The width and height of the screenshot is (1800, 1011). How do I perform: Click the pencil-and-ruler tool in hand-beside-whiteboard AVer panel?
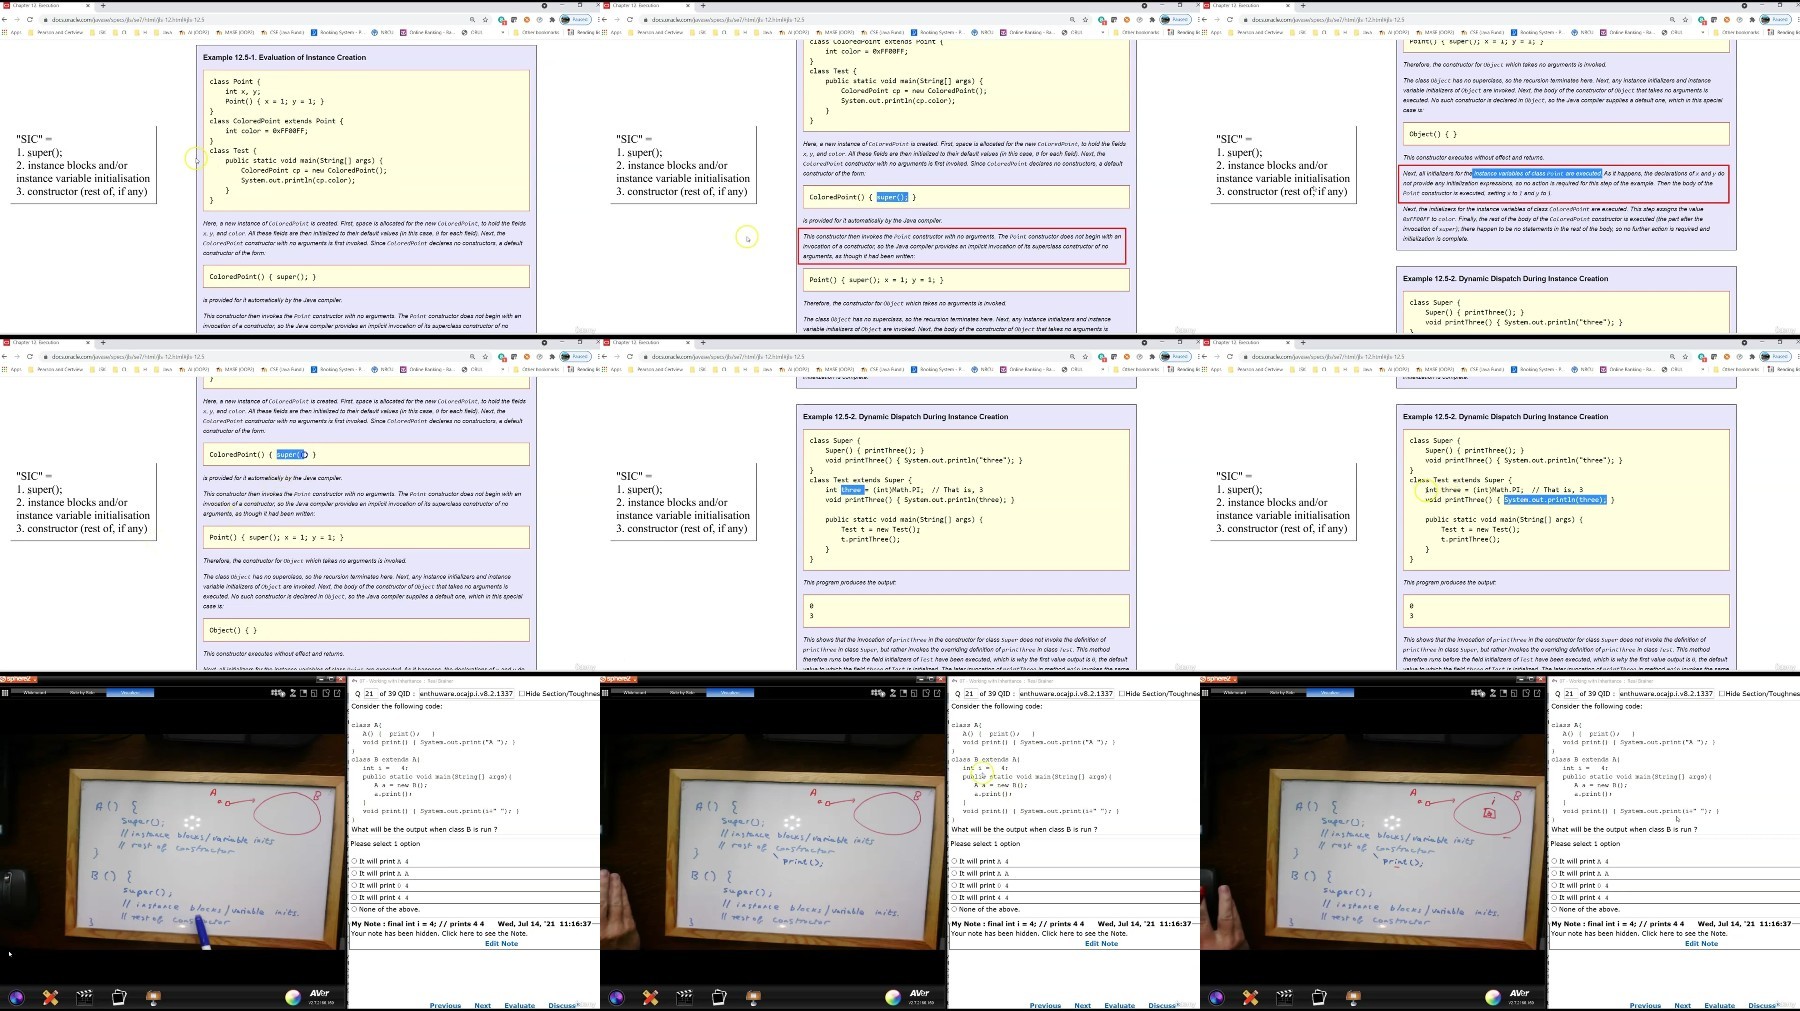(x=650, y=997)
